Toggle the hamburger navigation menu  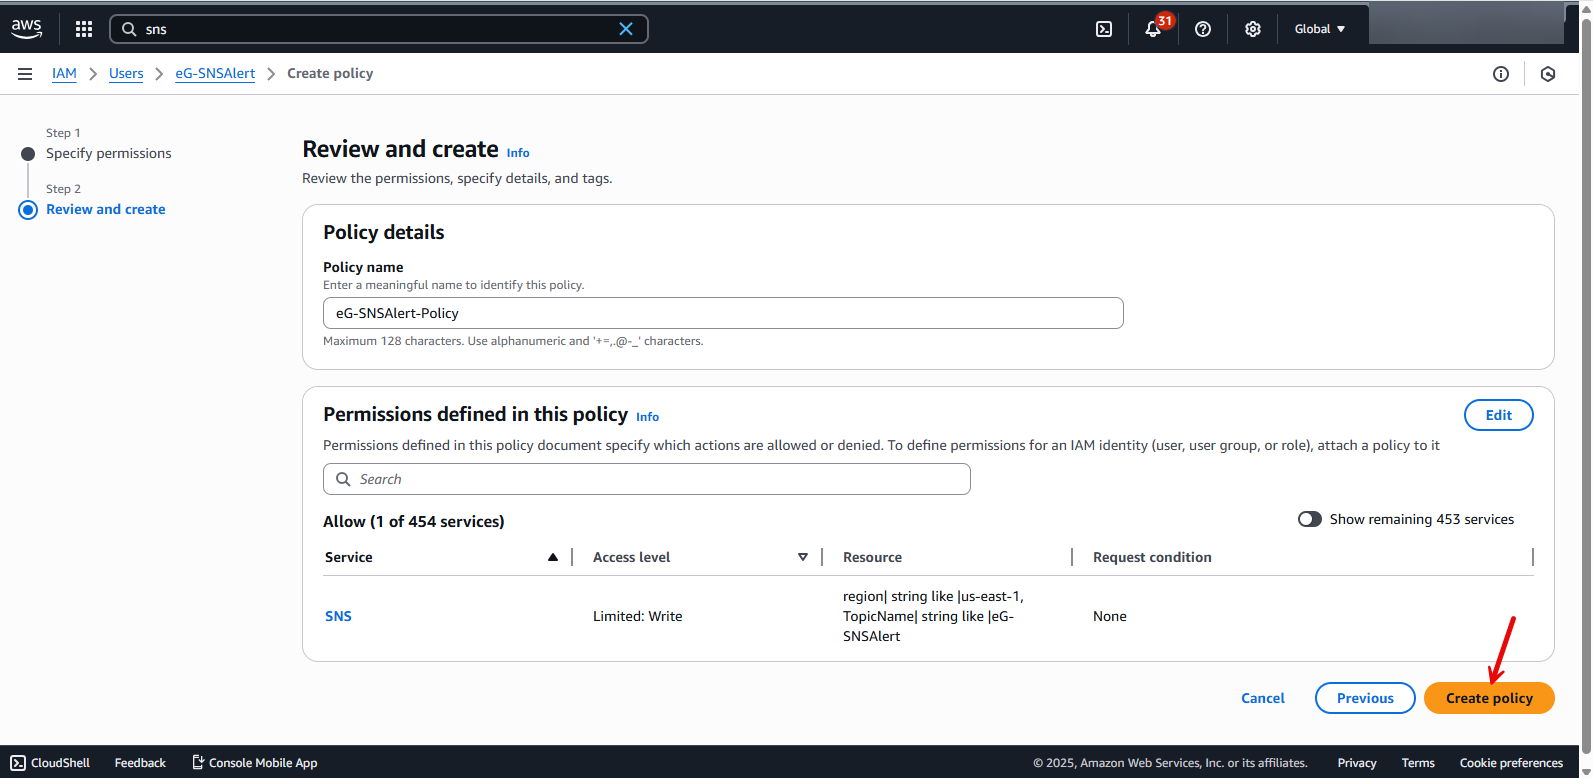(x=25, y=74)
